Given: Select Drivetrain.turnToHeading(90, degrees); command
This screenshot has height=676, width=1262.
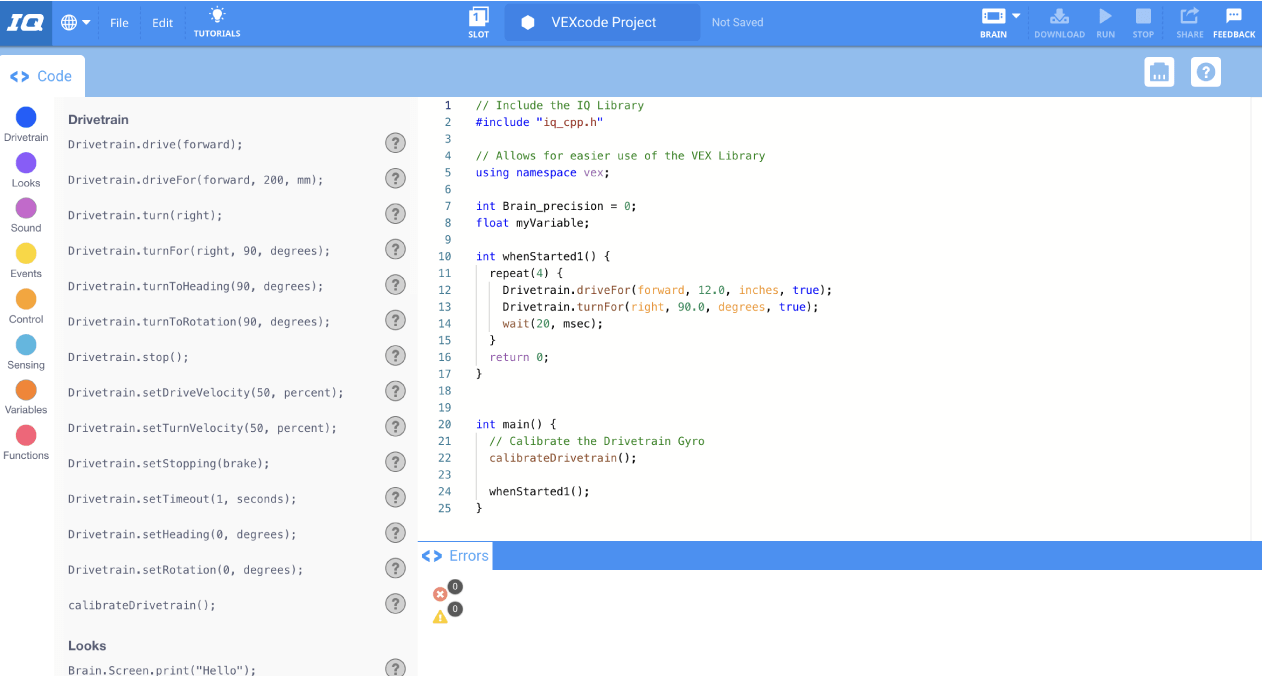Looking at the screenshot, I should pos(196,286).
